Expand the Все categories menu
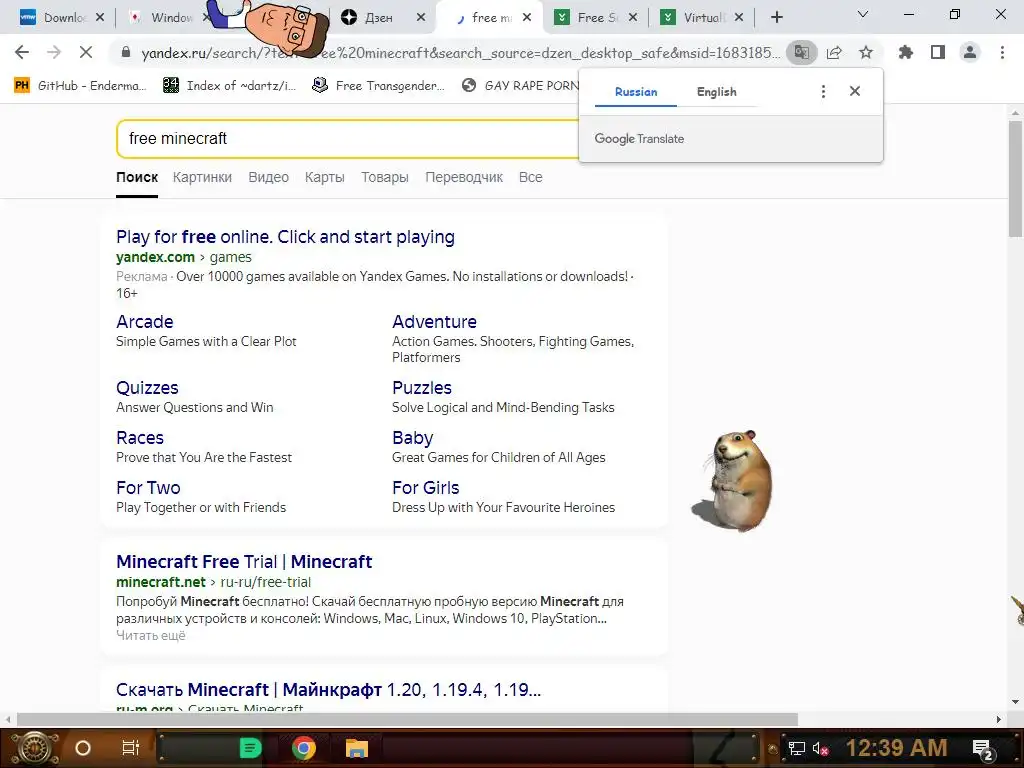This screenshot has height=768, width=1024. (x=530, y=177)
